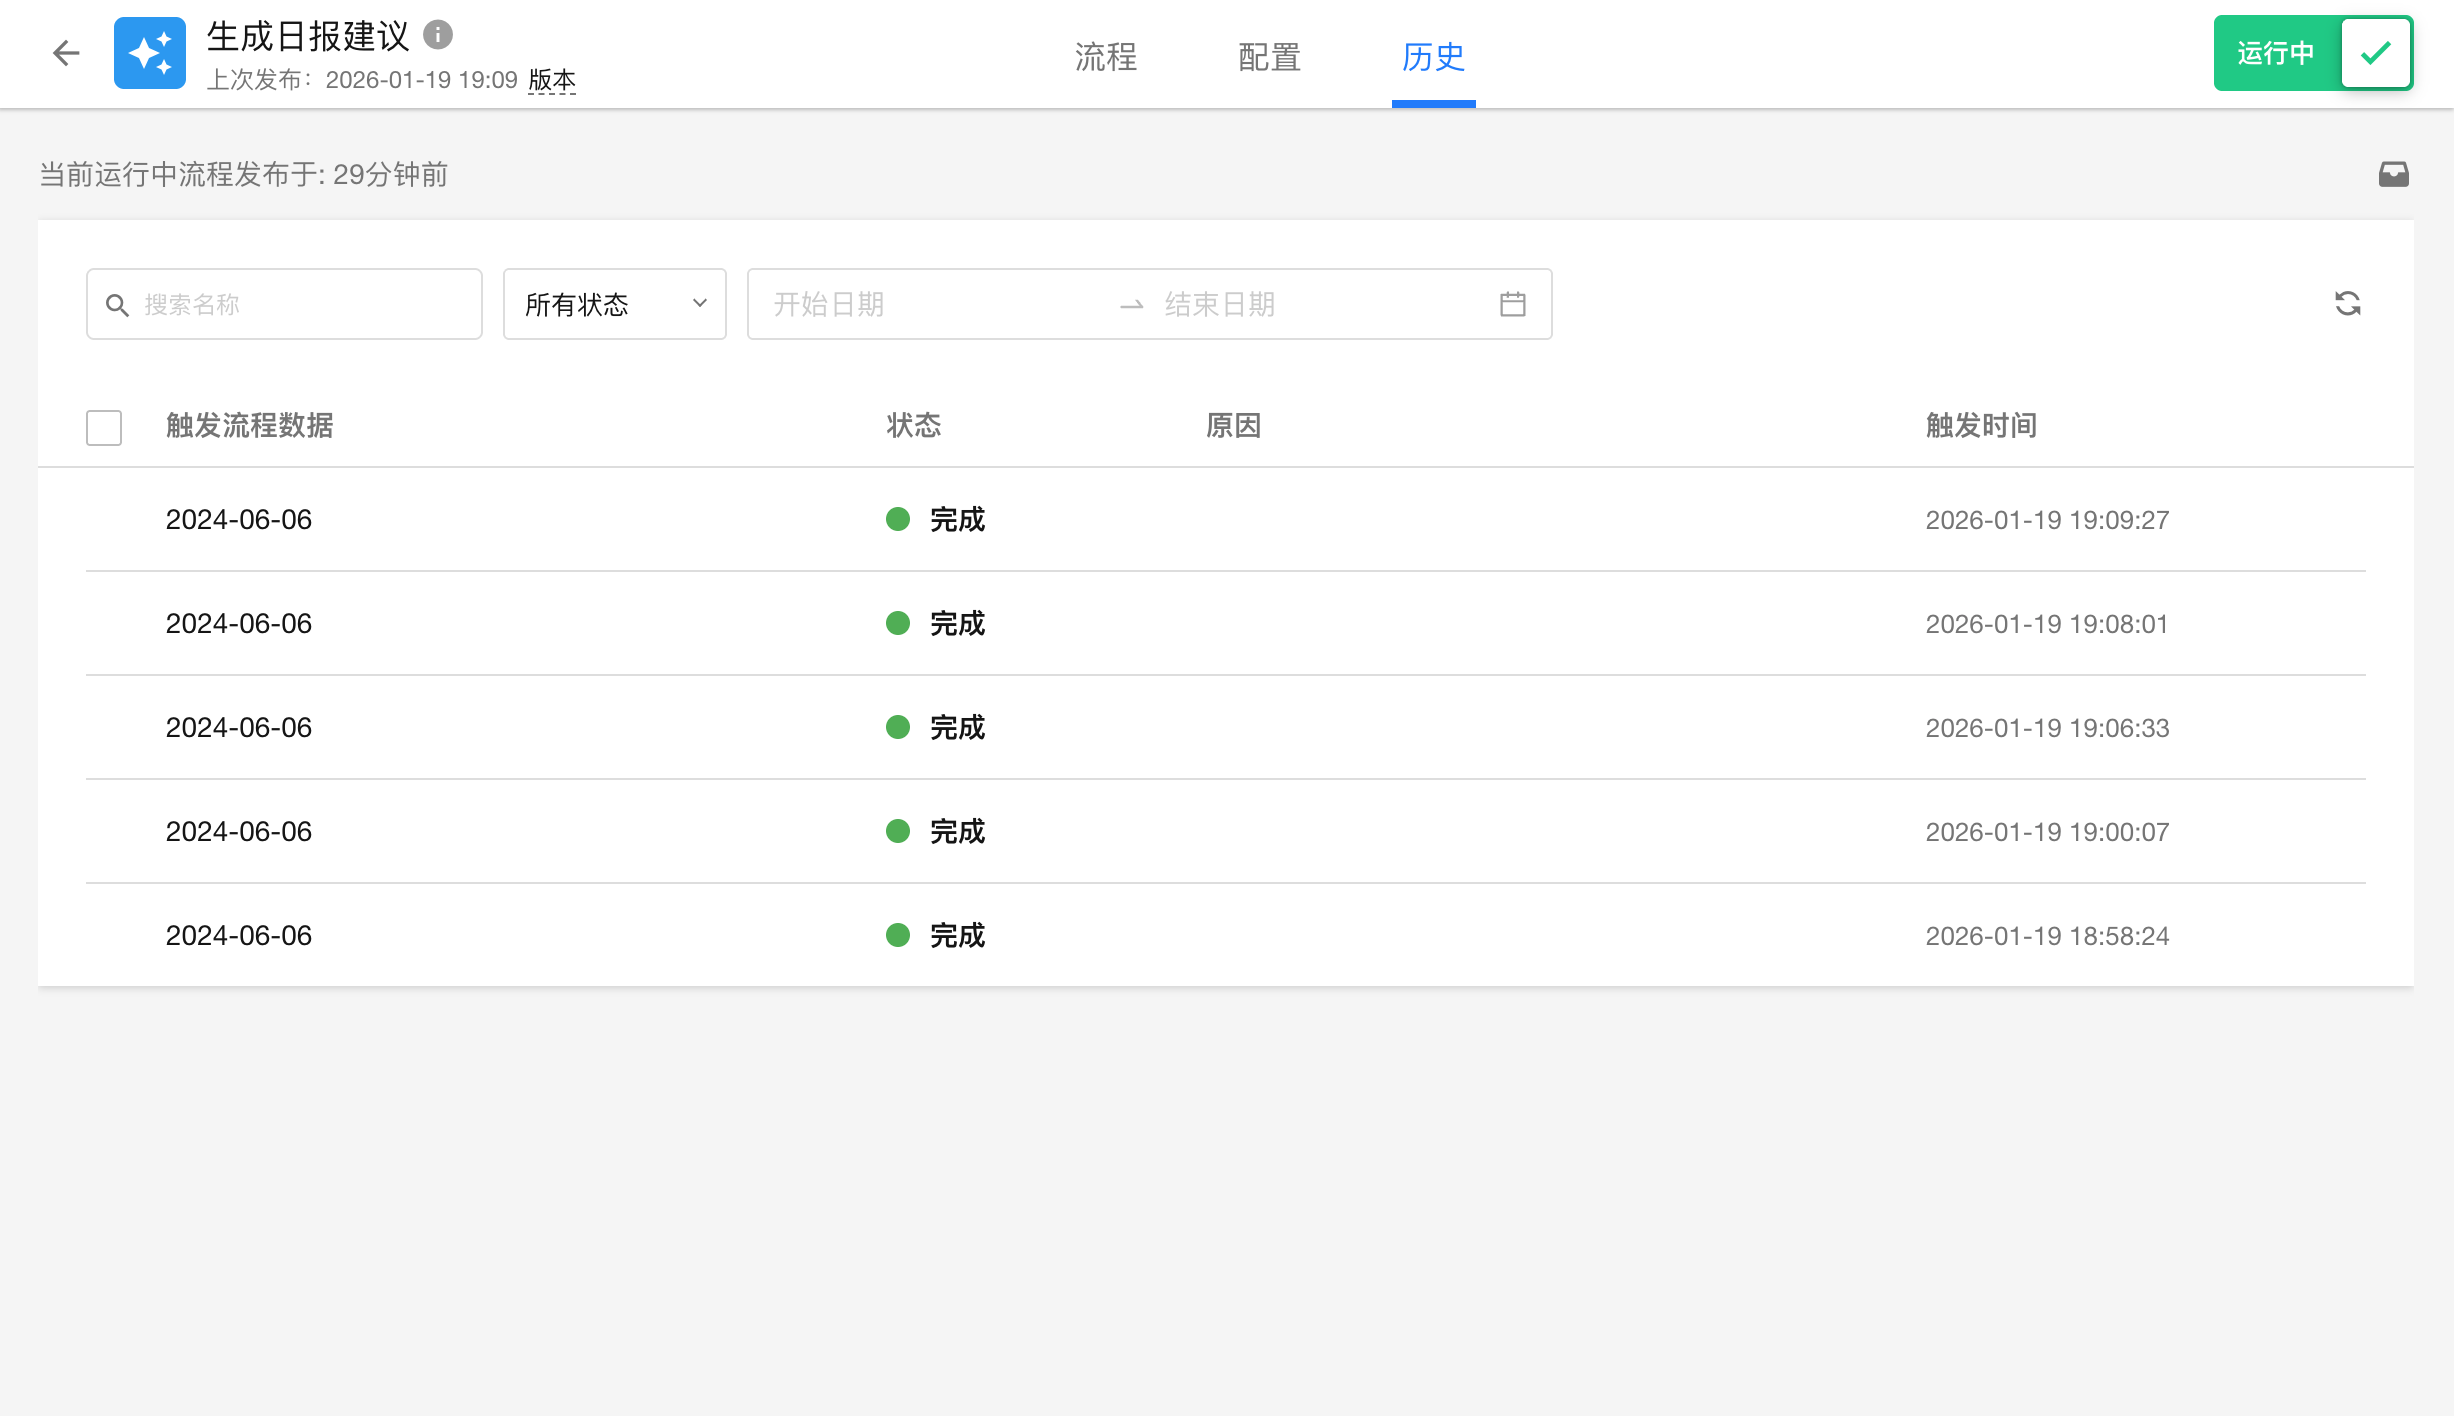This screenshot has height=1416, width=2454.
Task: Click the 搜索名称 search input field
Action: 300,304
